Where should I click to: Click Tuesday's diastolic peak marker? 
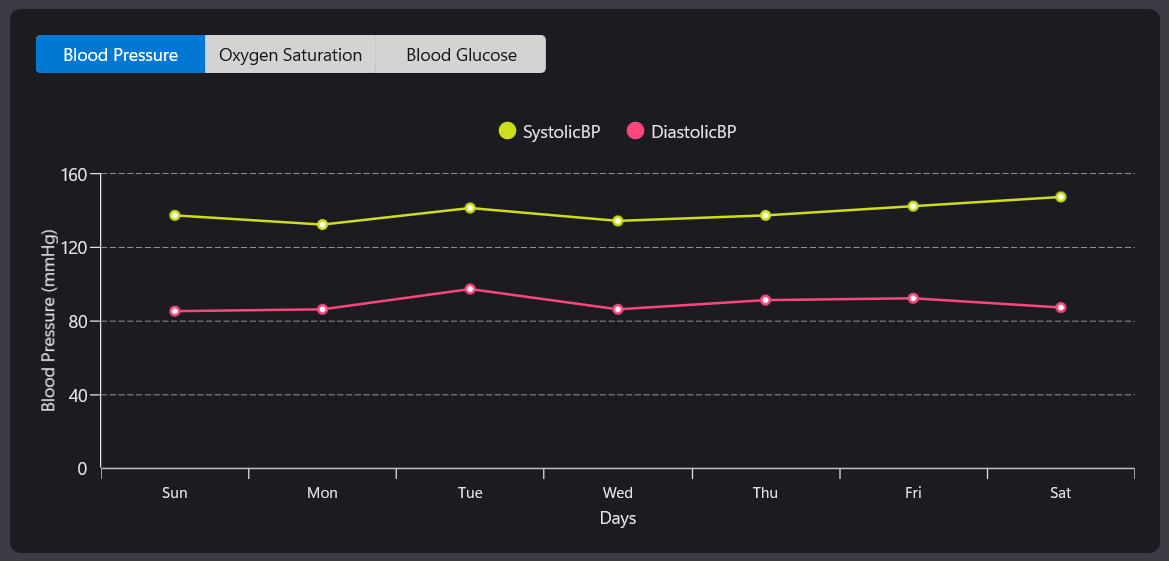[470, 289]
